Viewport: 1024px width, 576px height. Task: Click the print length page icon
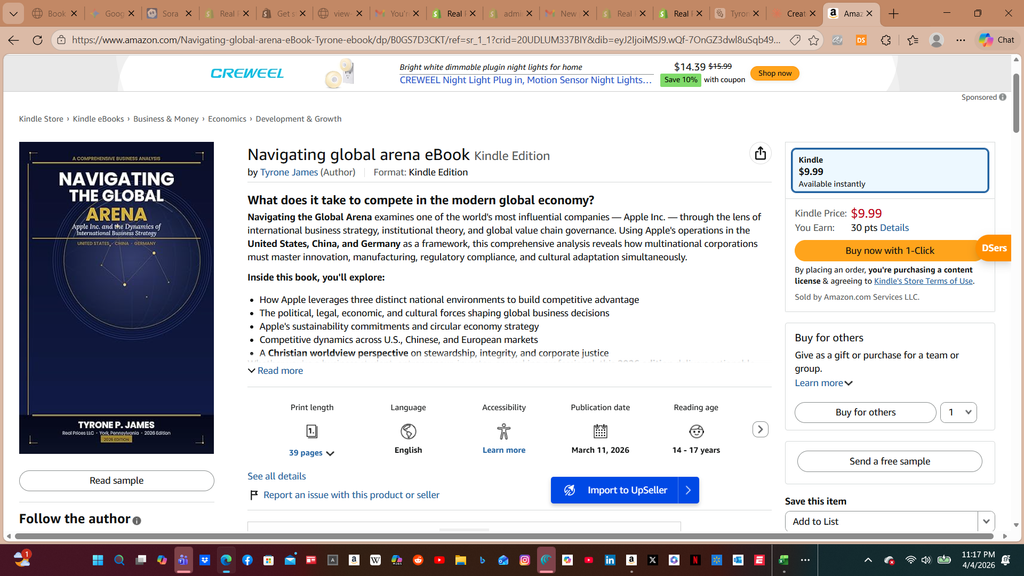[x=312, y=431]
